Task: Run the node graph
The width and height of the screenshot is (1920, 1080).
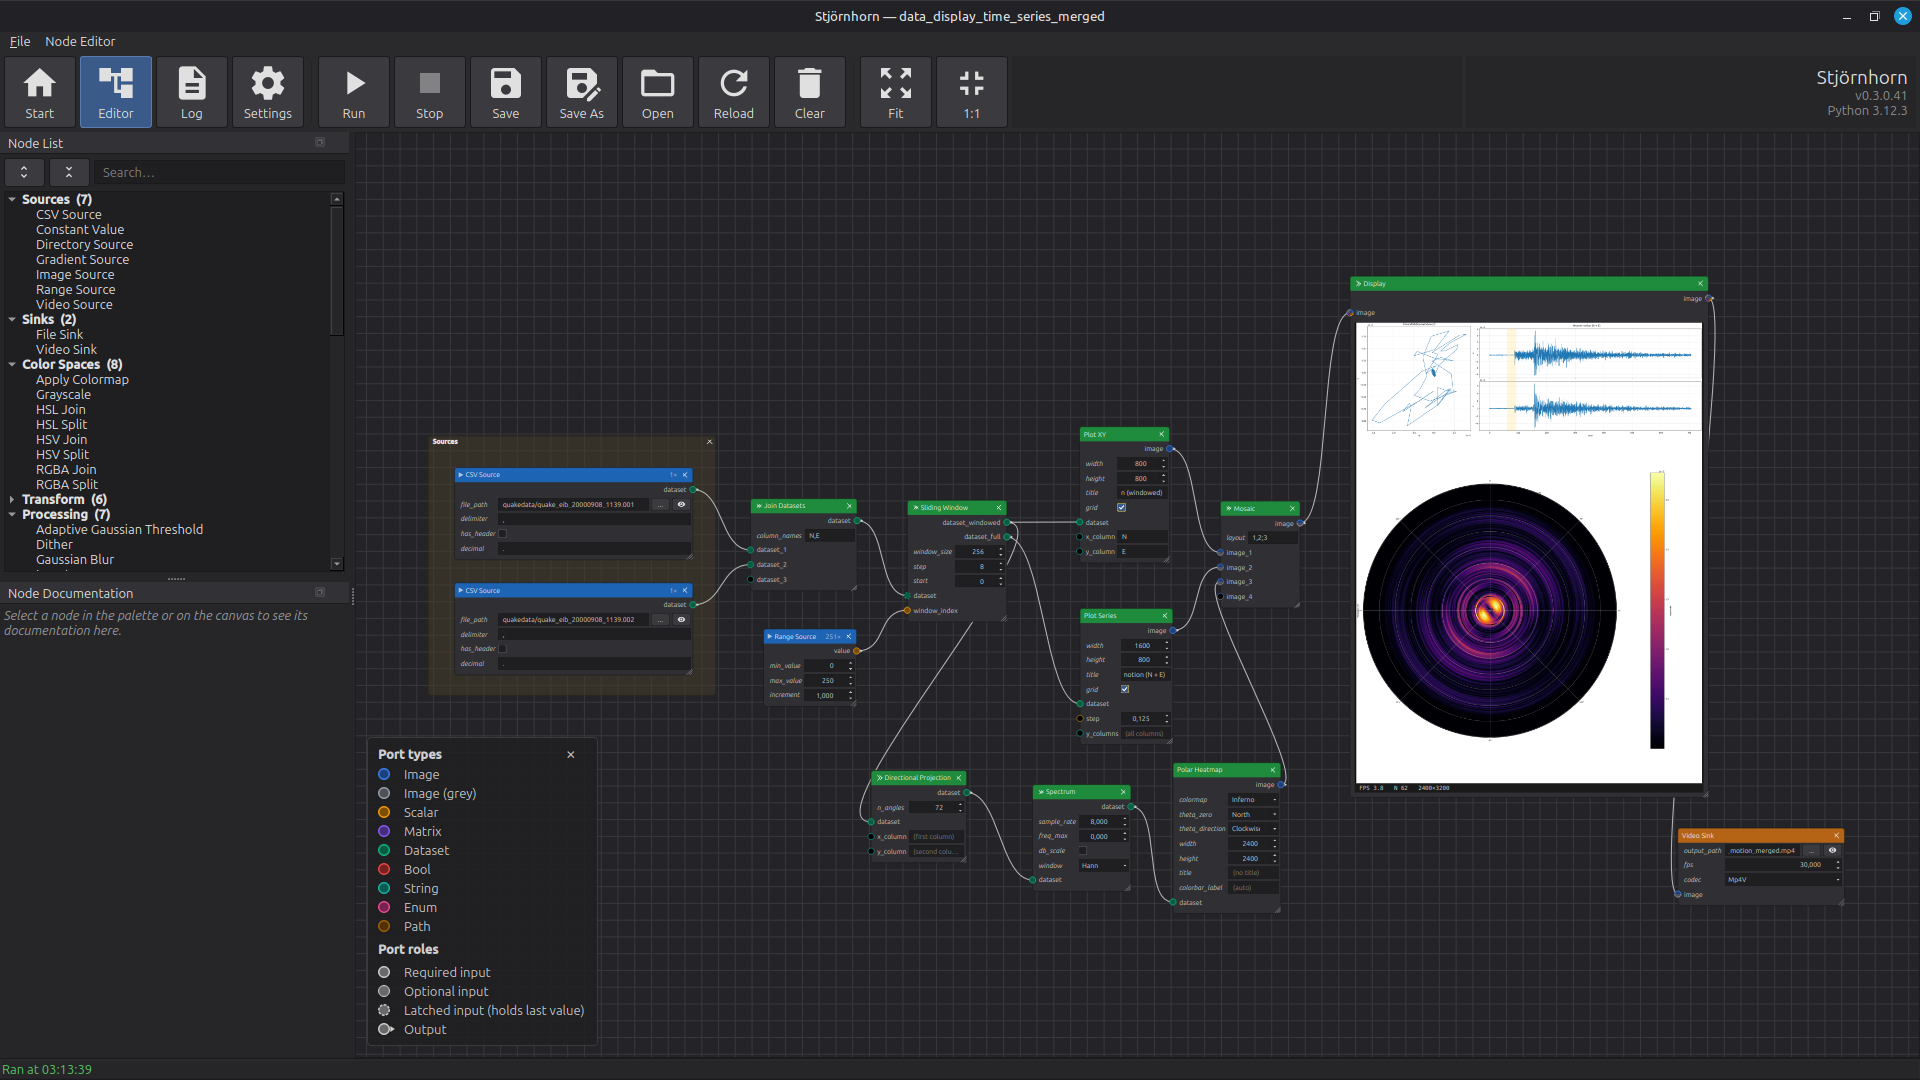Action: (354, 92)
